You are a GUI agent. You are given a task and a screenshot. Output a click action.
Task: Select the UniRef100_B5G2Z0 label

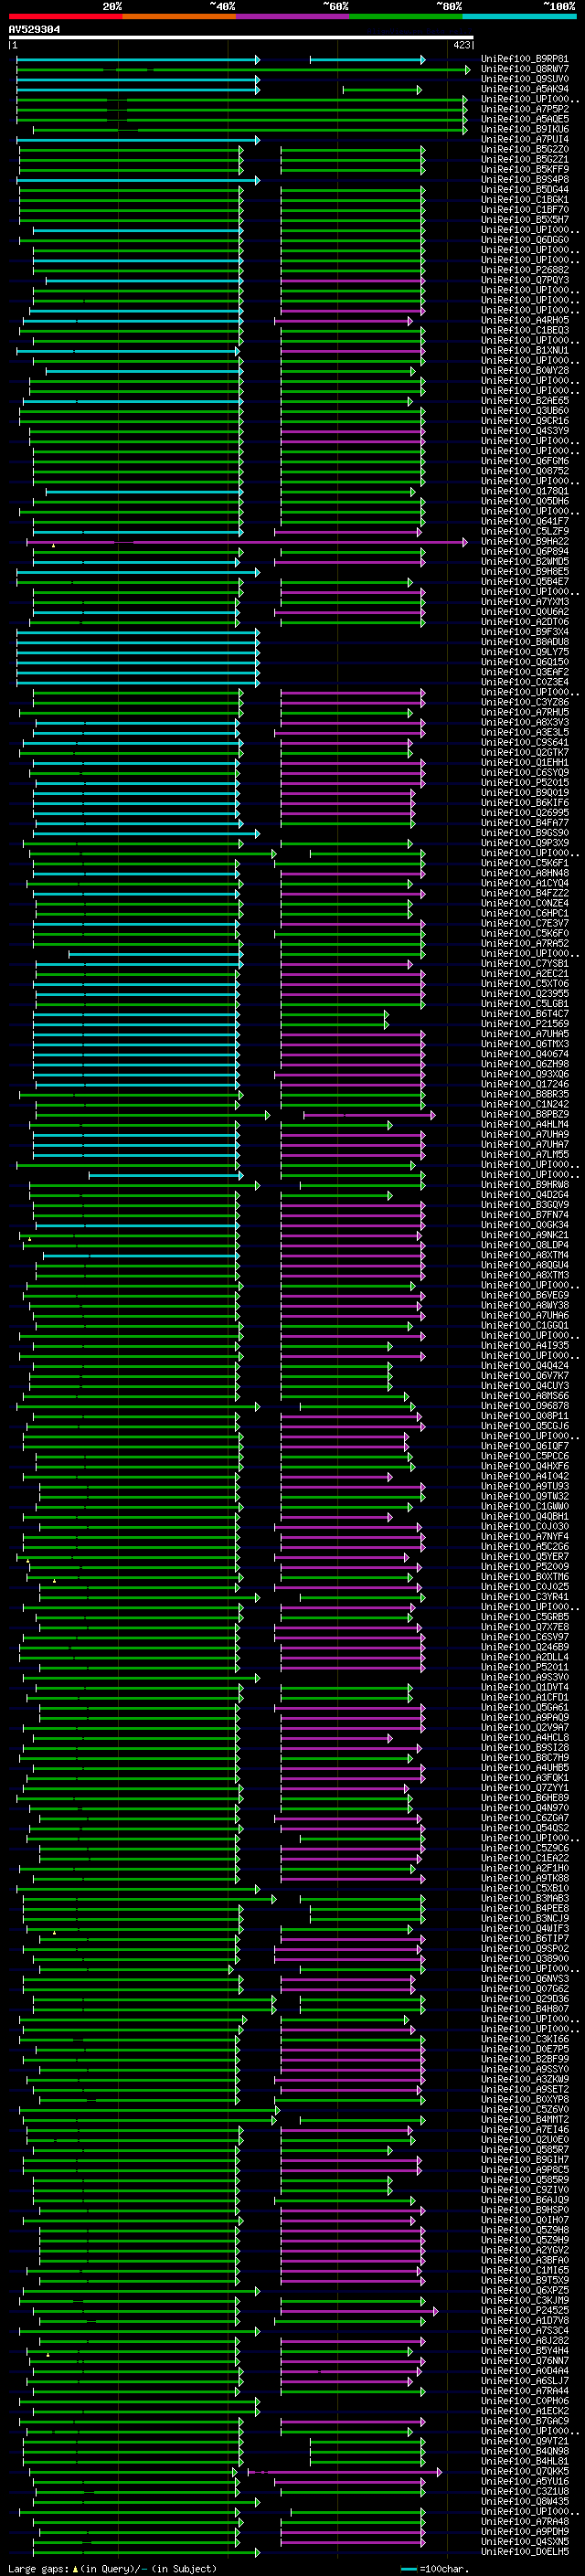click(x=524, y=150)
